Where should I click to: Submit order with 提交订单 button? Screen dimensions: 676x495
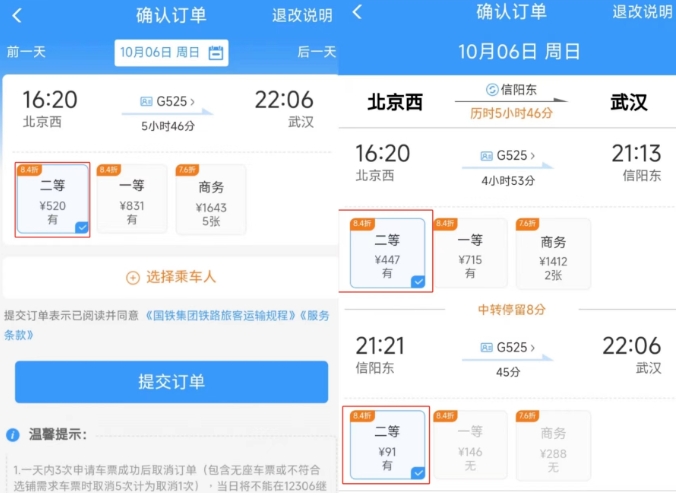point(171,382)
